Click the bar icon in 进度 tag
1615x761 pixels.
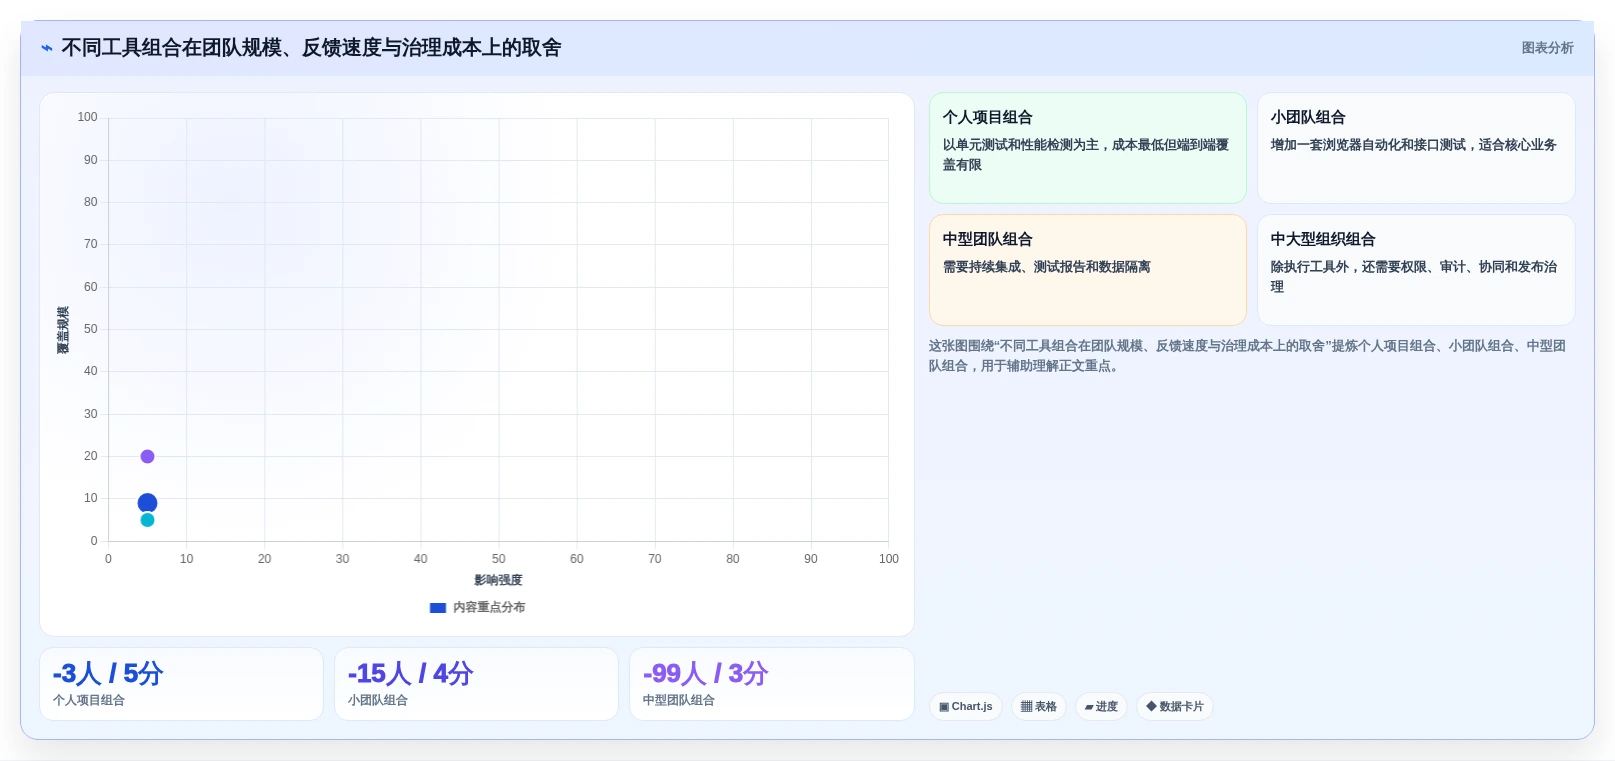(1090, 706)
